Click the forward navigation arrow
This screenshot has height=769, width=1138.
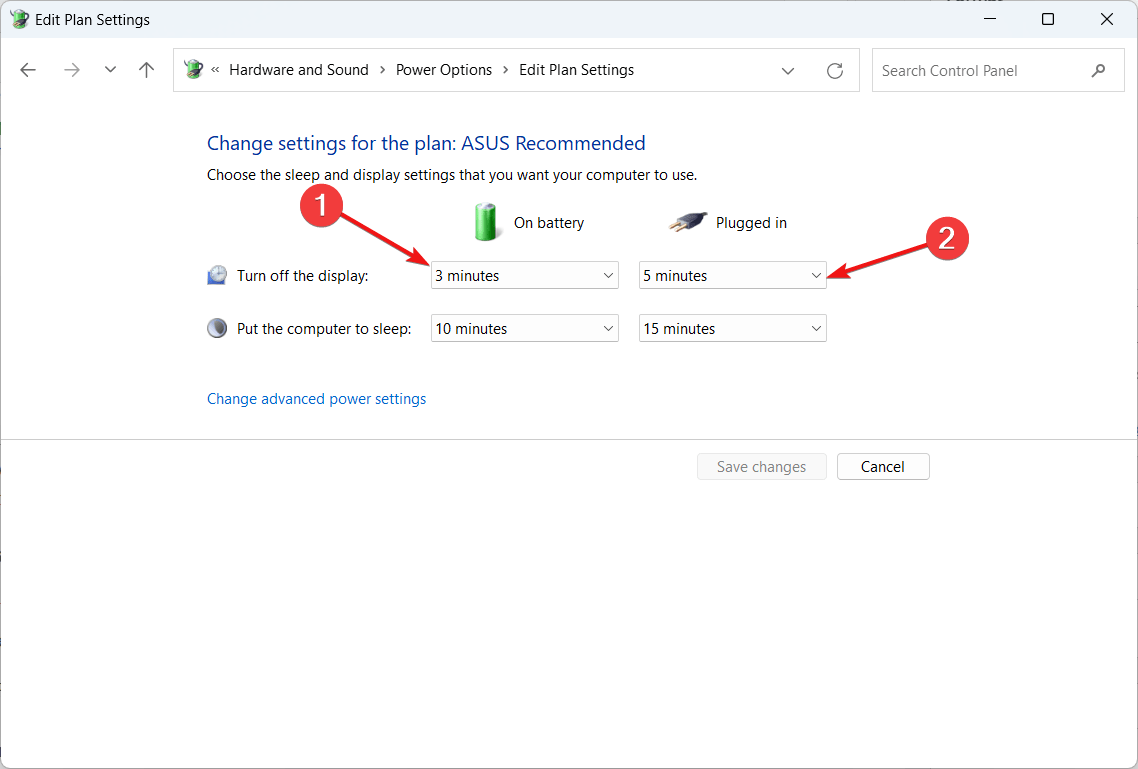pyautogui.click(x=71, y=70)
